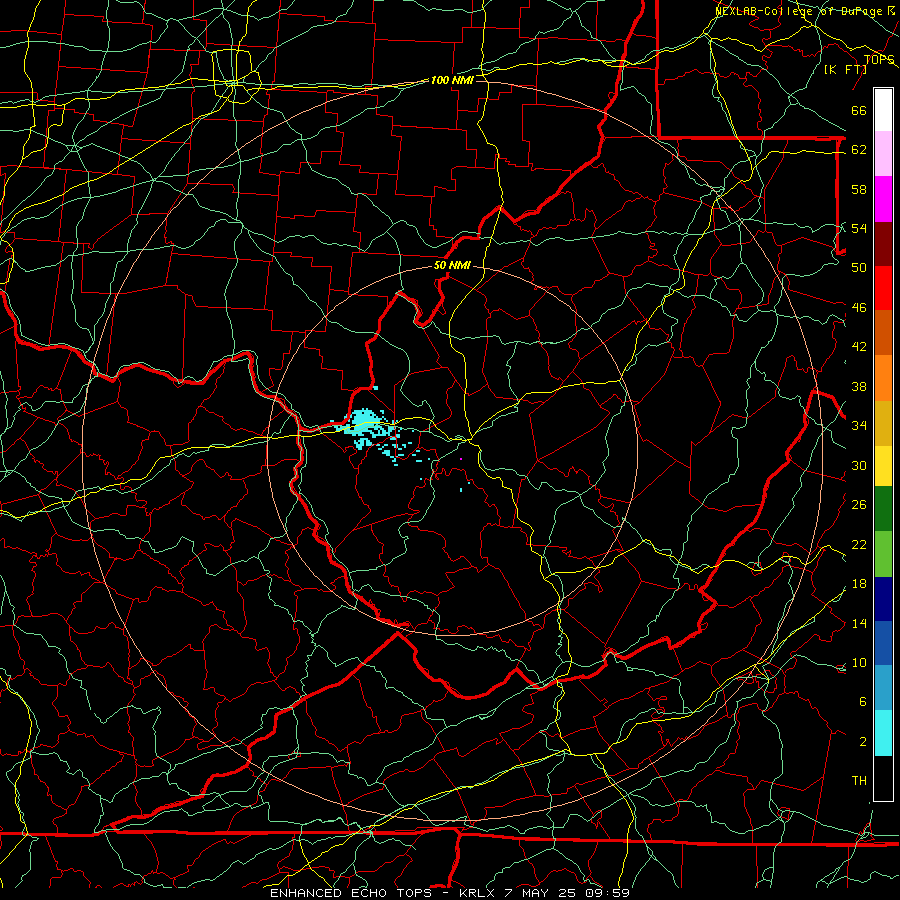Screen dimensions: 900x900
Task: Click the dark green 30 kft legend swatch
Action: [x=883, y=509]
